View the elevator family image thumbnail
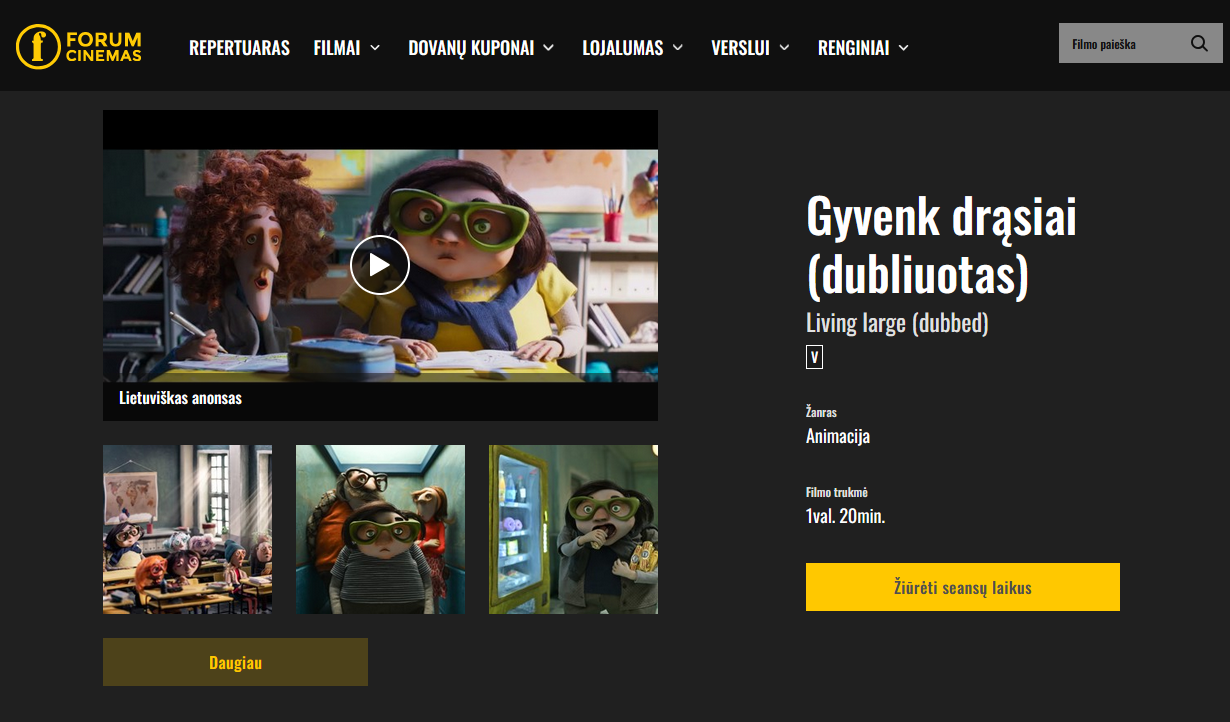Viewport: 1230px width, 722px height. pyautogui.click(x=380, y=529)
